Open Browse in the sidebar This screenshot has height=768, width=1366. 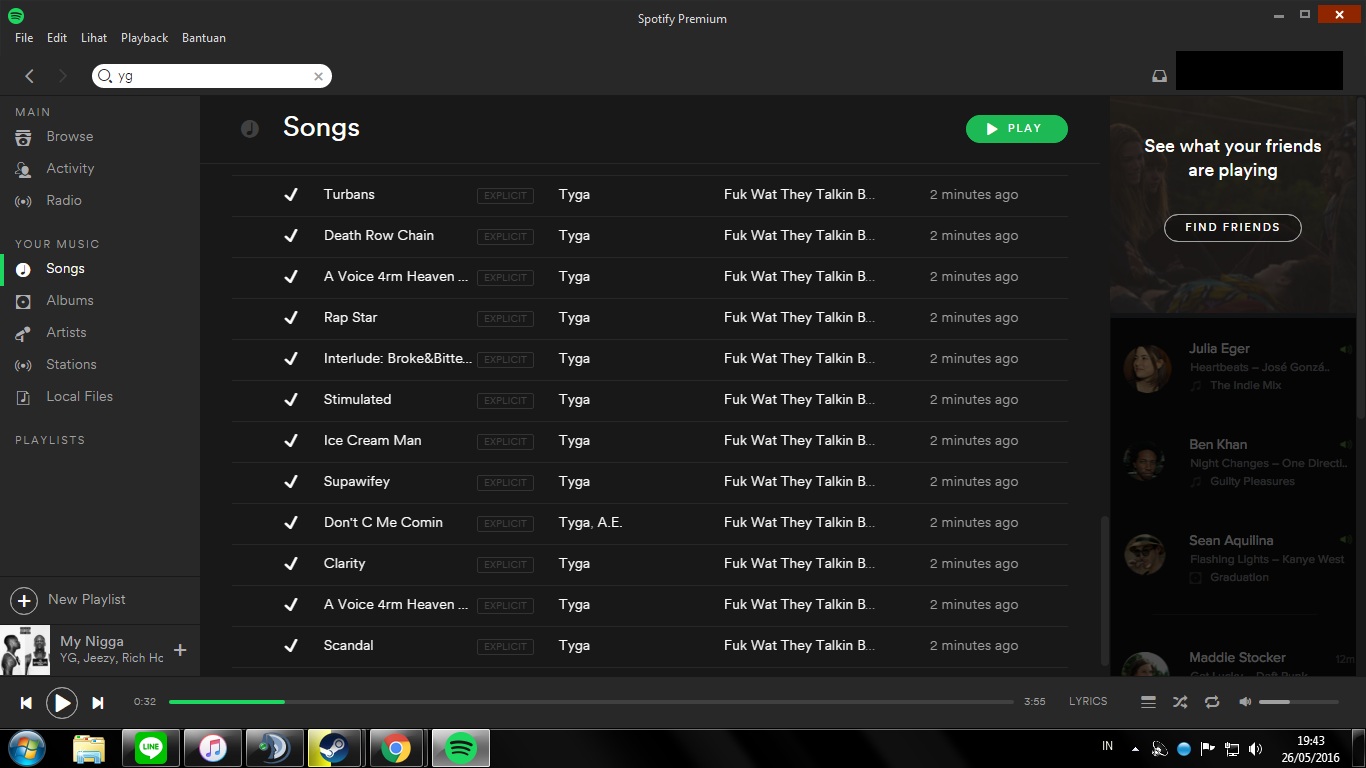(69, 137)
